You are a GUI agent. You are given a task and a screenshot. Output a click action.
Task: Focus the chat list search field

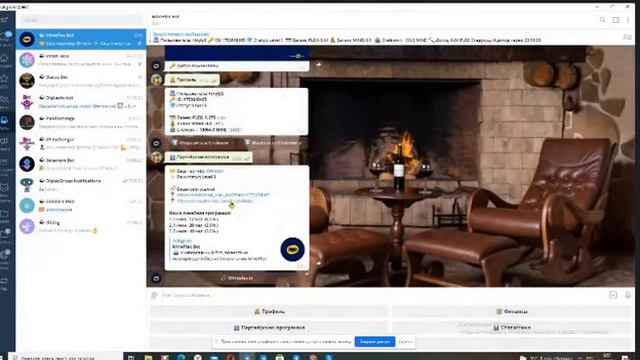pos(82,20)
